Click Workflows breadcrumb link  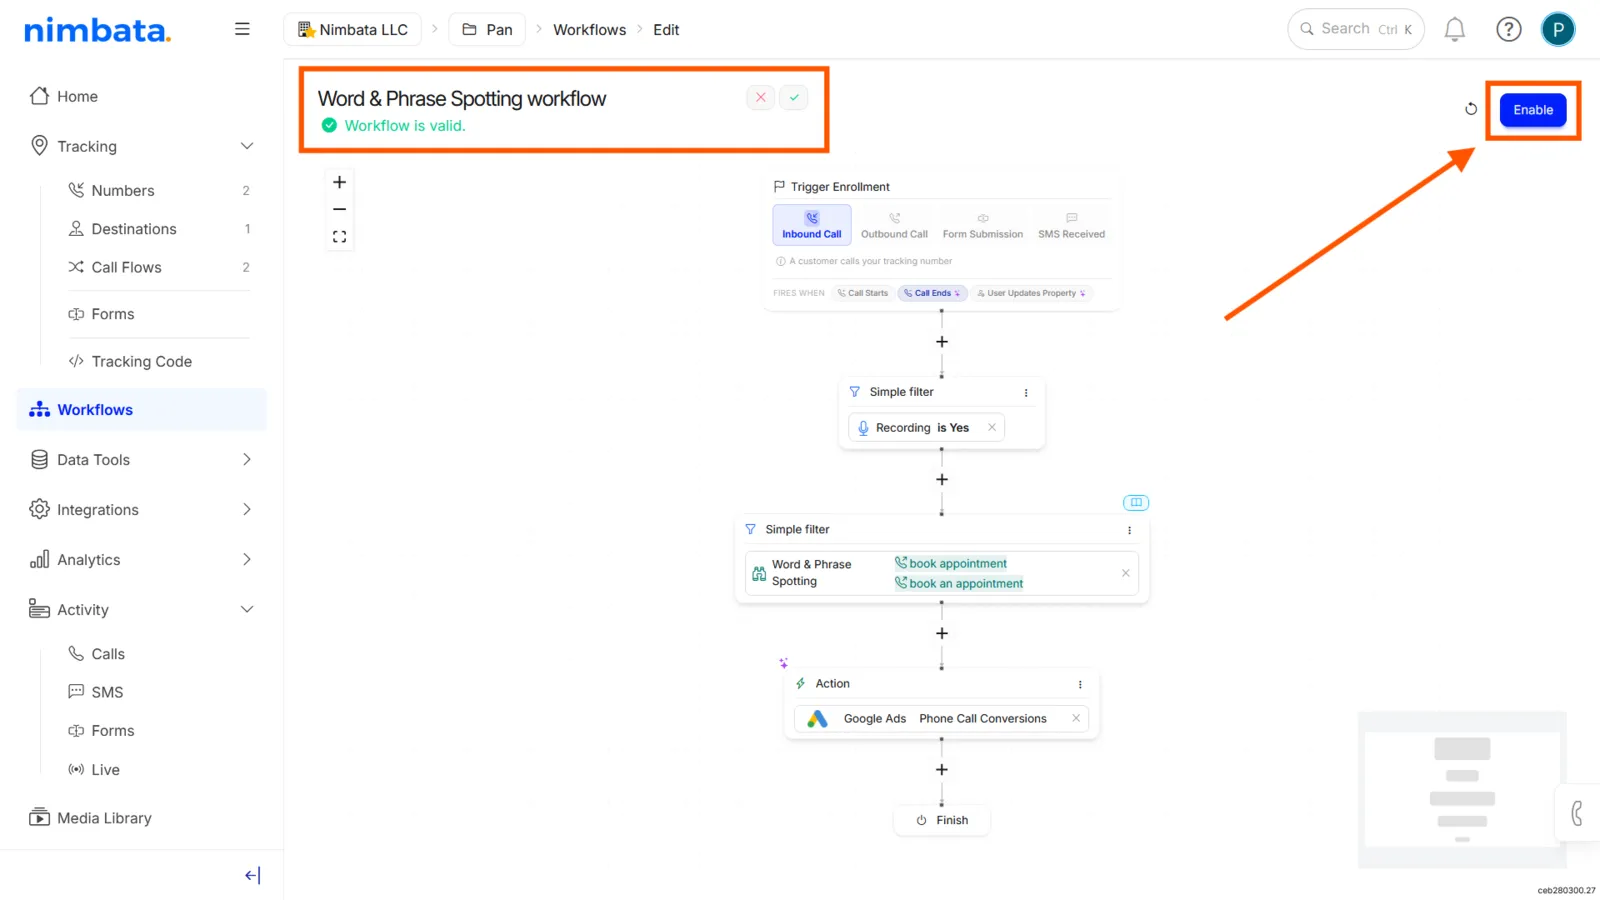click(x=590, y=30)
